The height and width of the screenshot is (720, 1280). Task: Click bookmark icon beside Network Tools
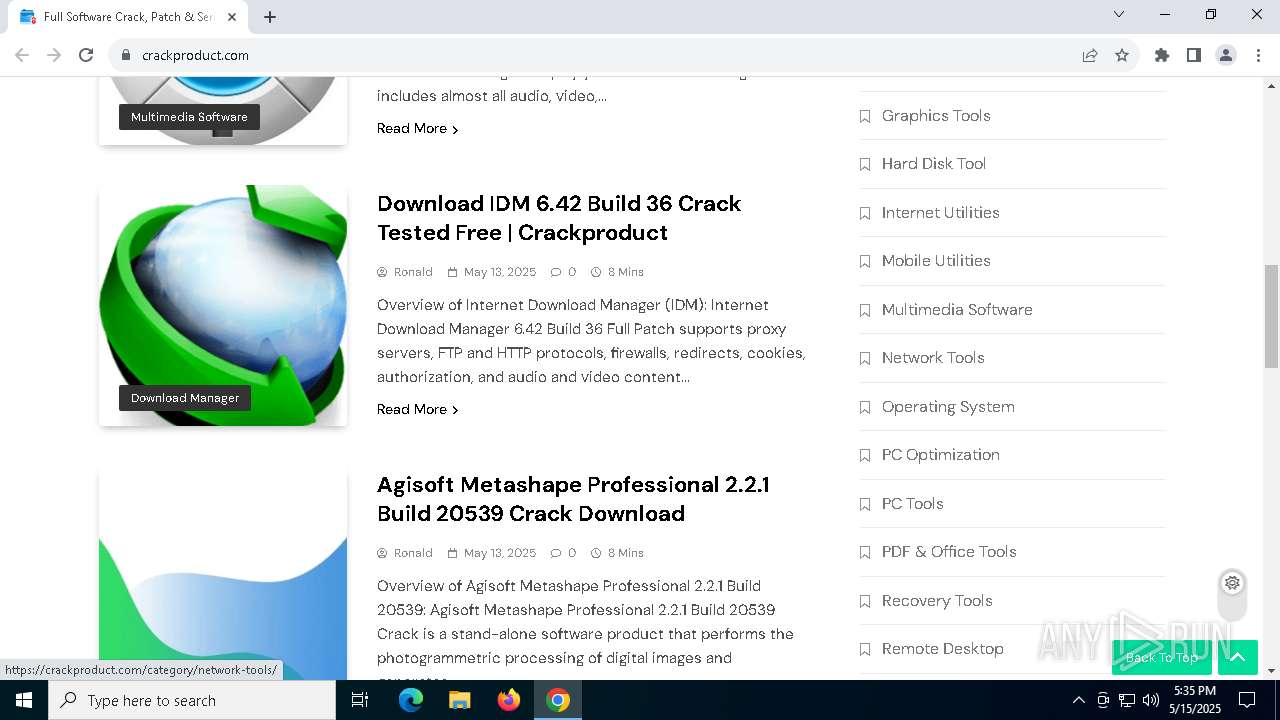coord(865,358)
